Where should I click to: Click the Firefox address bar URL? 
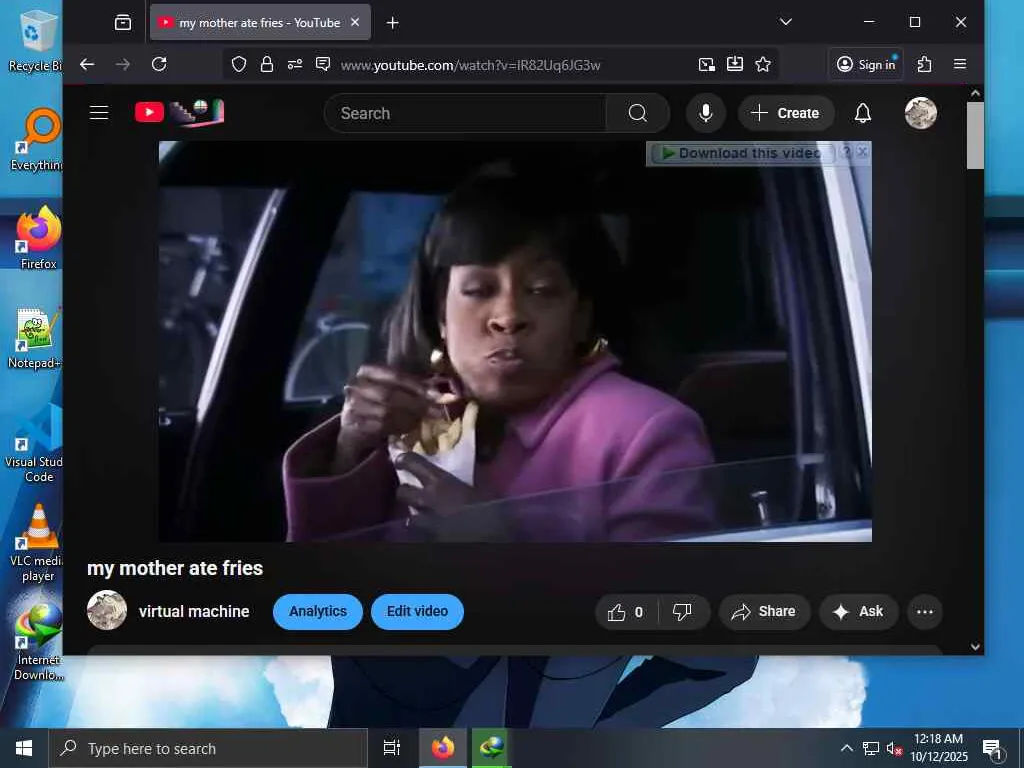tap(470, 65)
